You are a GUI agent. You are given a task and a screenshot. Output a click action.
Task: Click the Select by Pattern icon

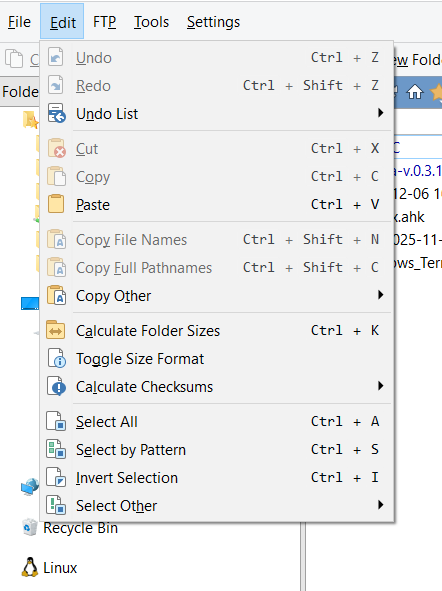click(56, 449)
